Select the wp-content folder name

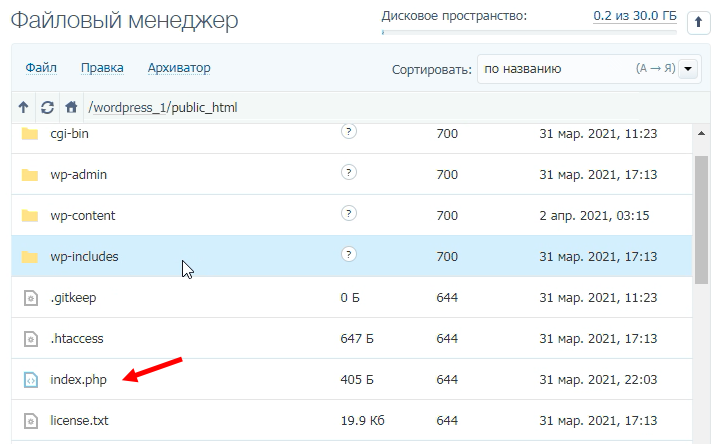83,215
